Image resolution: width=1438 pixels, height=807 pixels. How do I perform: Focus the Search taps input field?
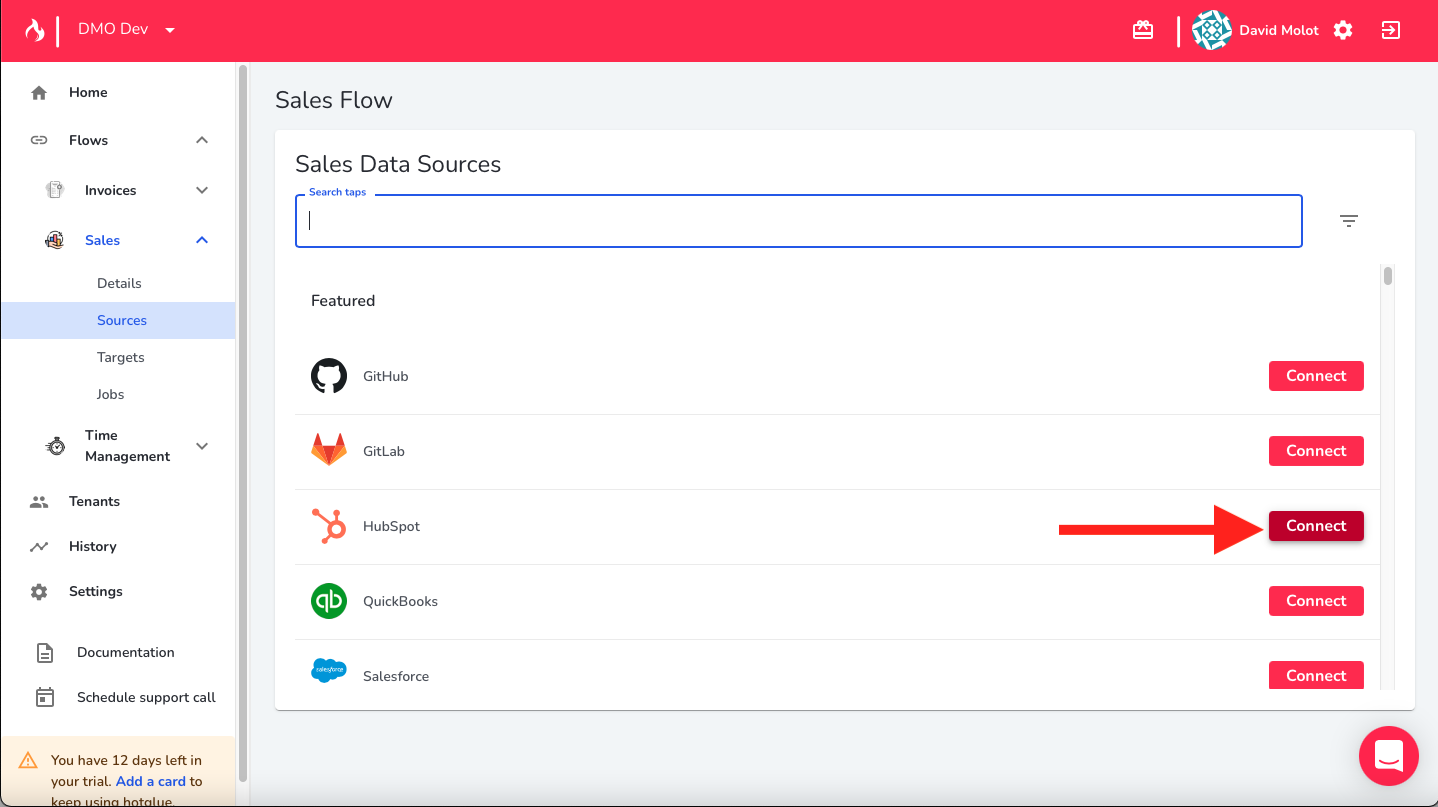pyautogui.click(x=799, y=221)
